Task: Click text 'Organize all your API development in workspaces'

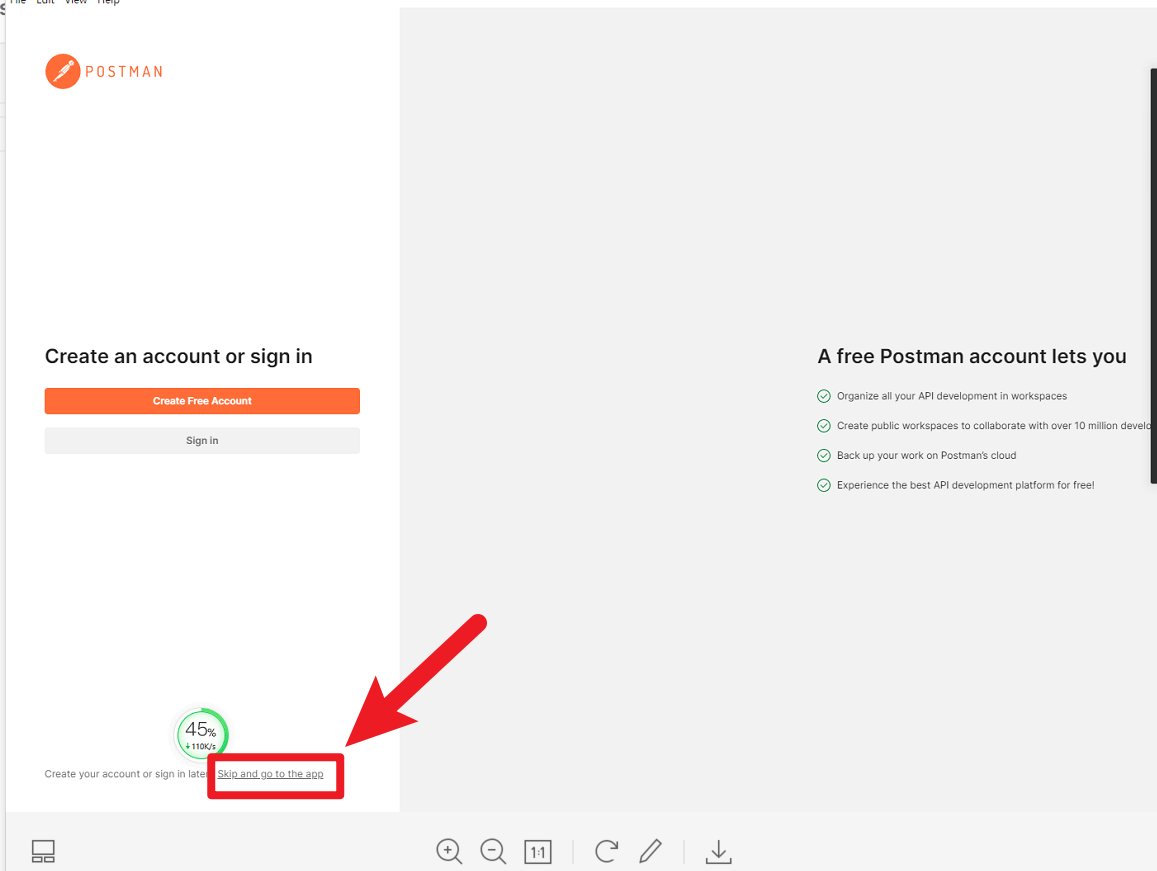Action: [x=952, y=396]
